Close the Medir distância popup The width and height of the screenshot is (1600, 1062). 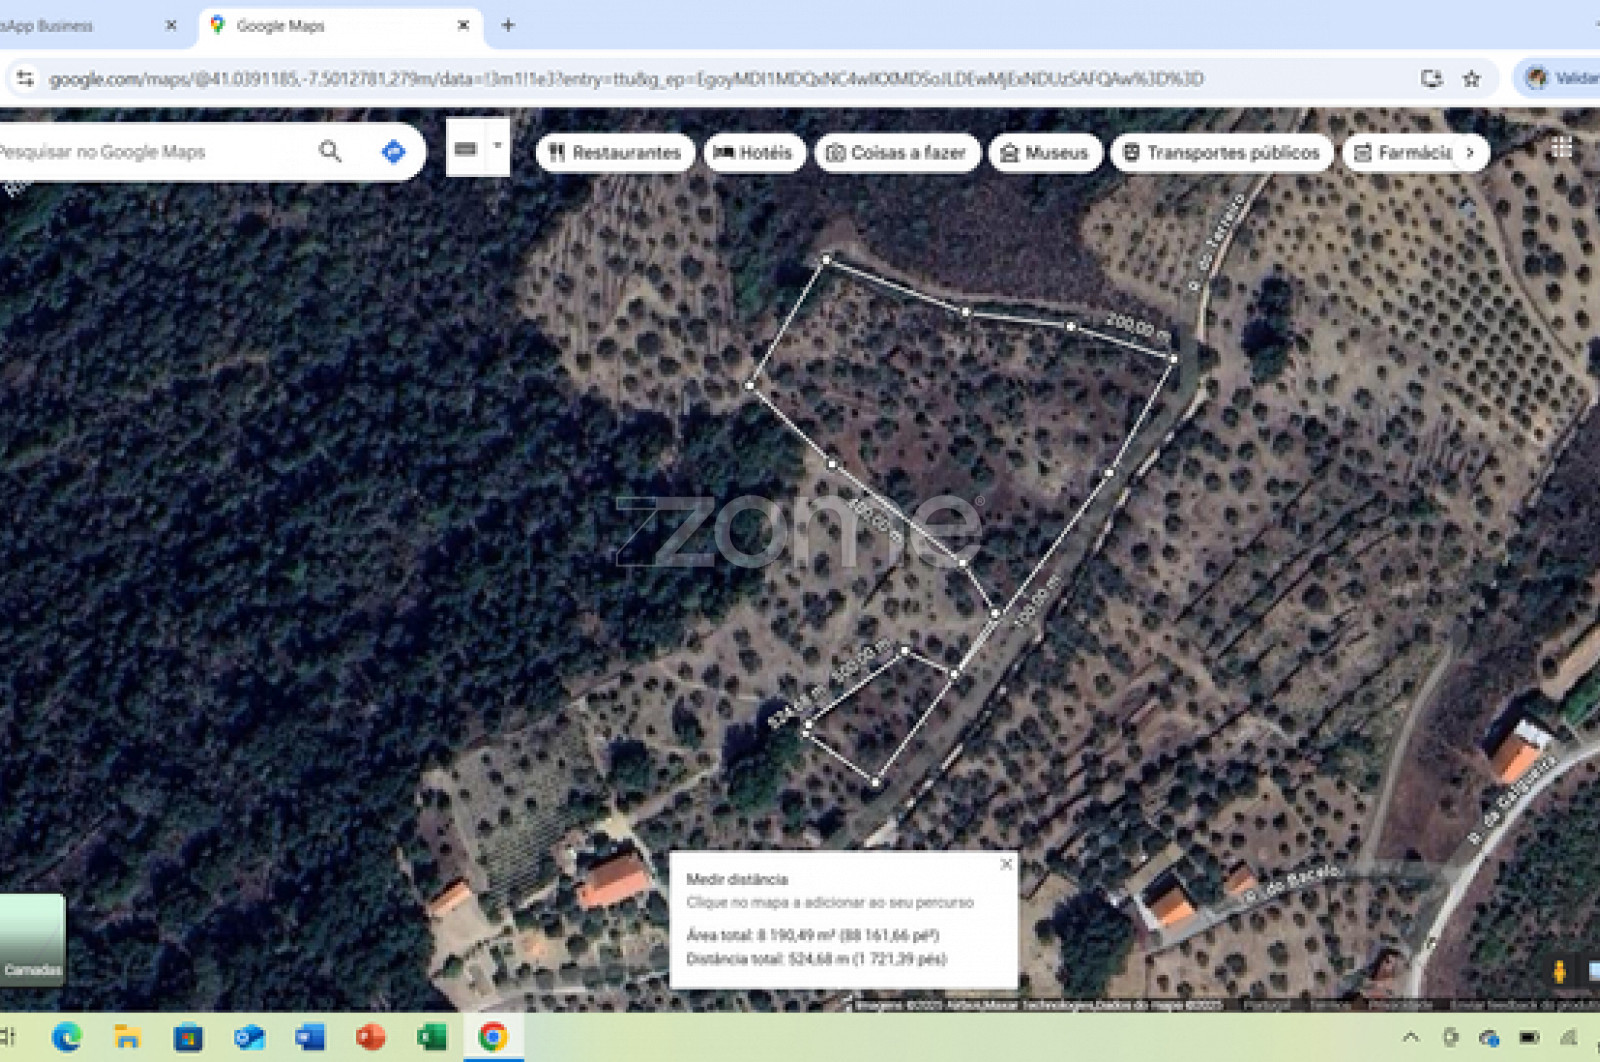pos(1006,864)
